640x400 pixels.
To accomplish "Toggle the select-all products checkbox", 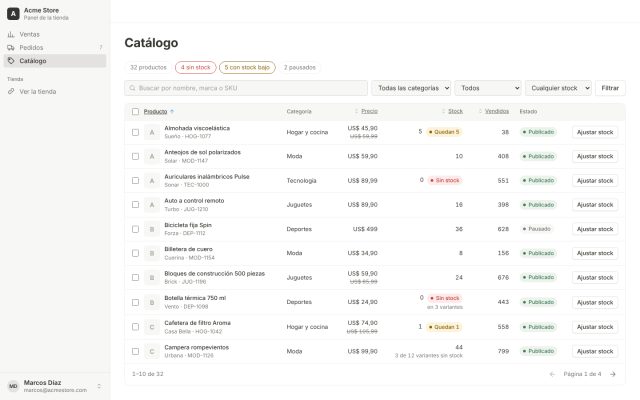I will (x=136, y=111).
